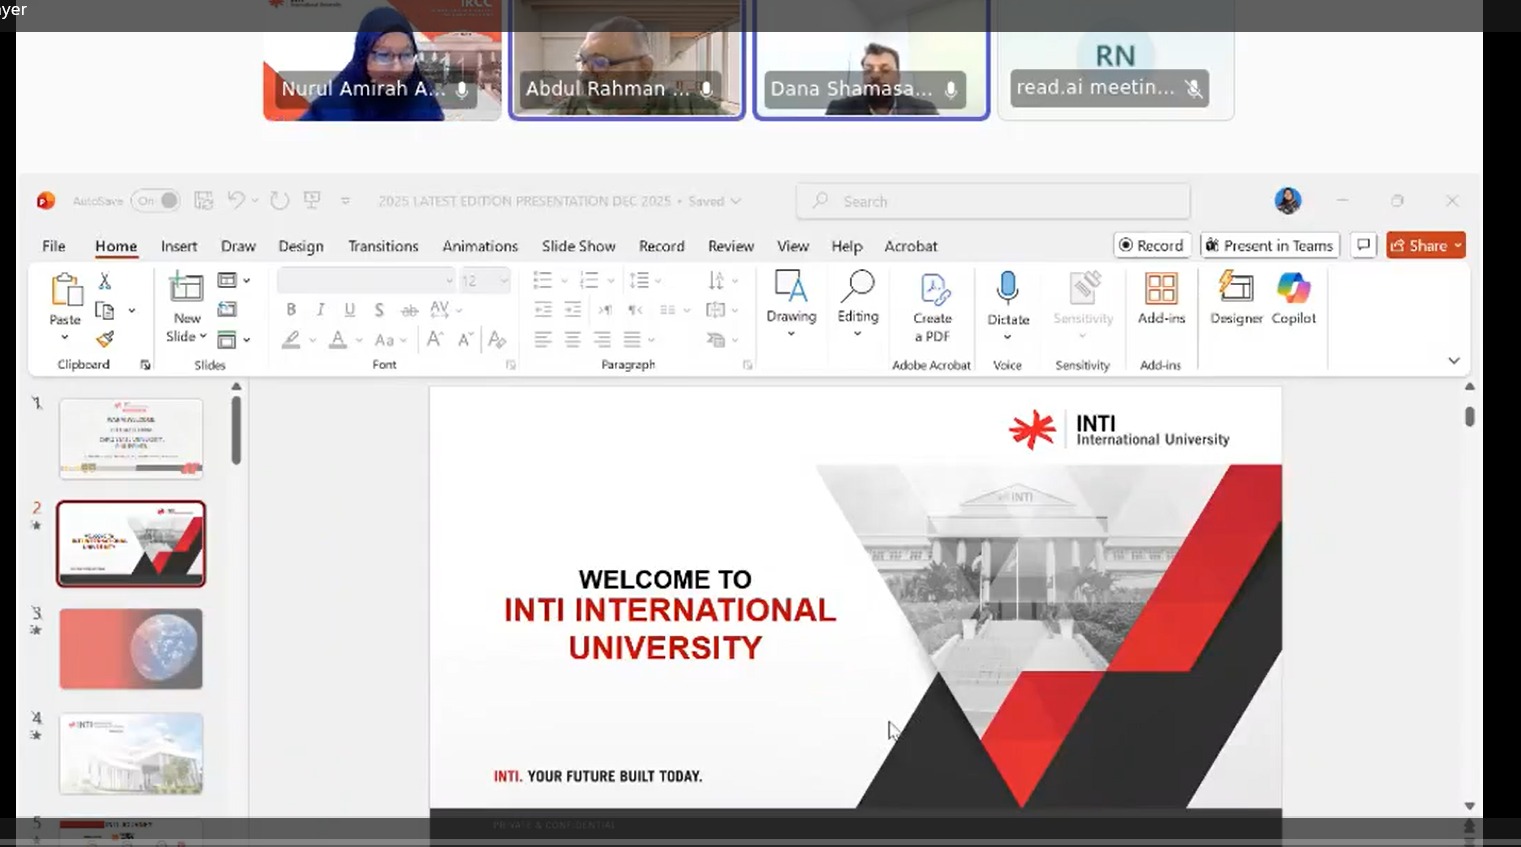This screenshot has width=1521, height=847.
Task: Toggle Italic formatting
Action: coord(320,310)
